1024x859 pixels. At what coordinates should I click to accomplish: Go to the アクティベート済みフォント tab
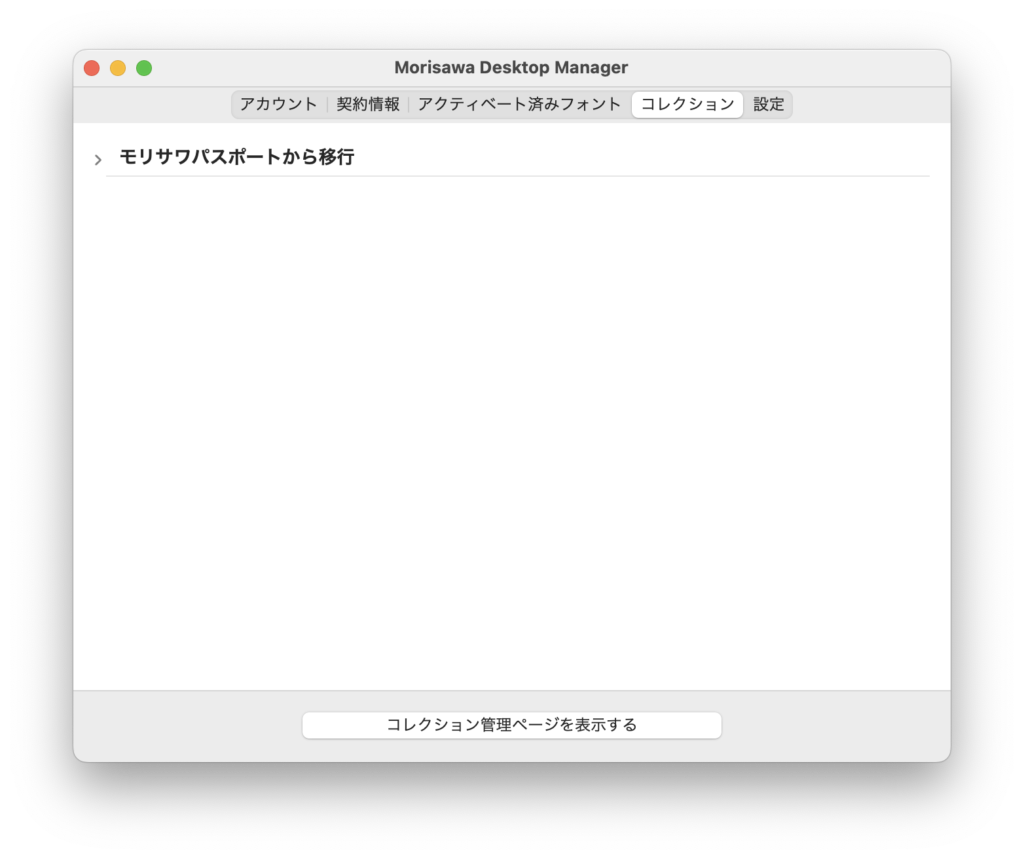point(519,104)
